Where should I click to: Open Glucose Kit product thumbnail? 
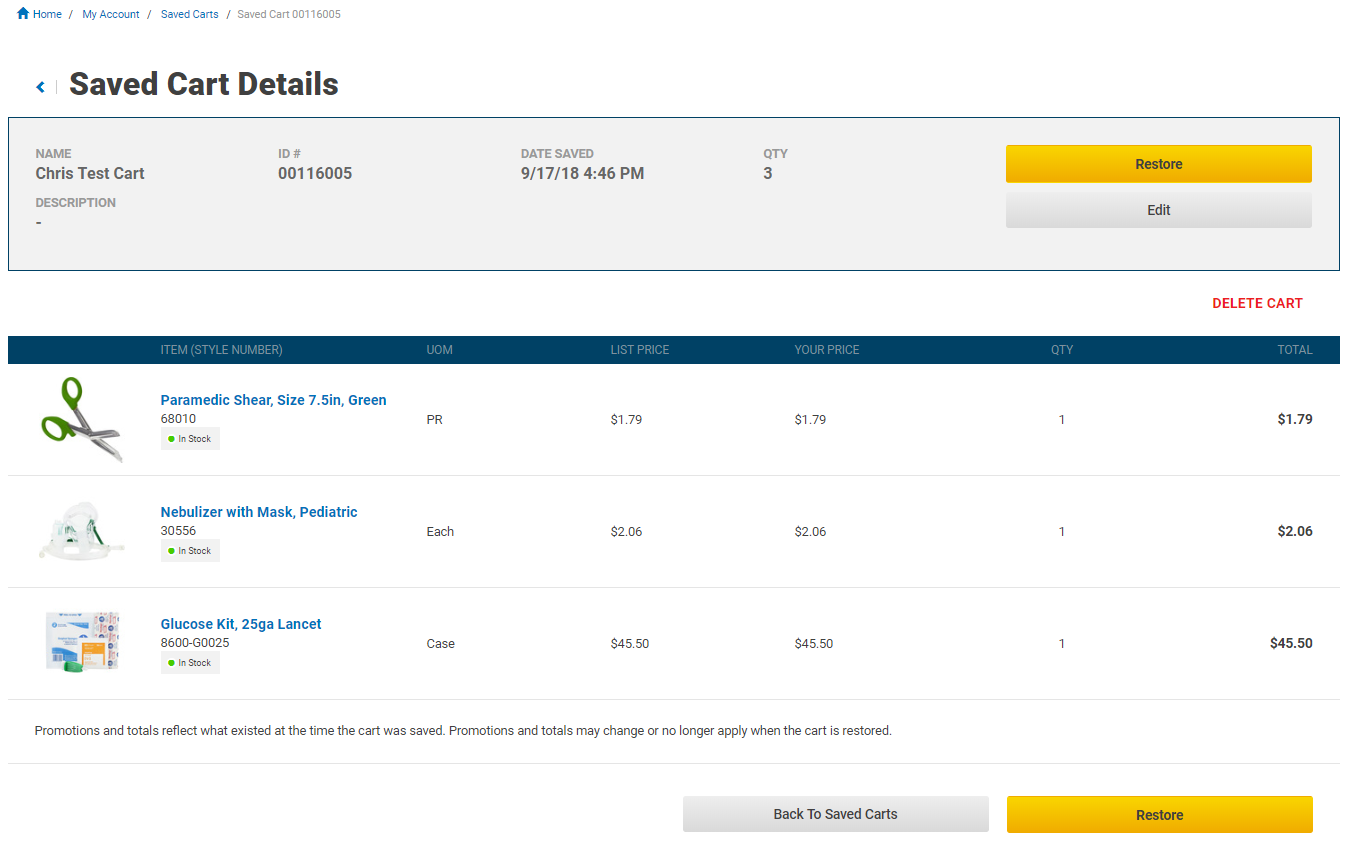tap(83, 643)
